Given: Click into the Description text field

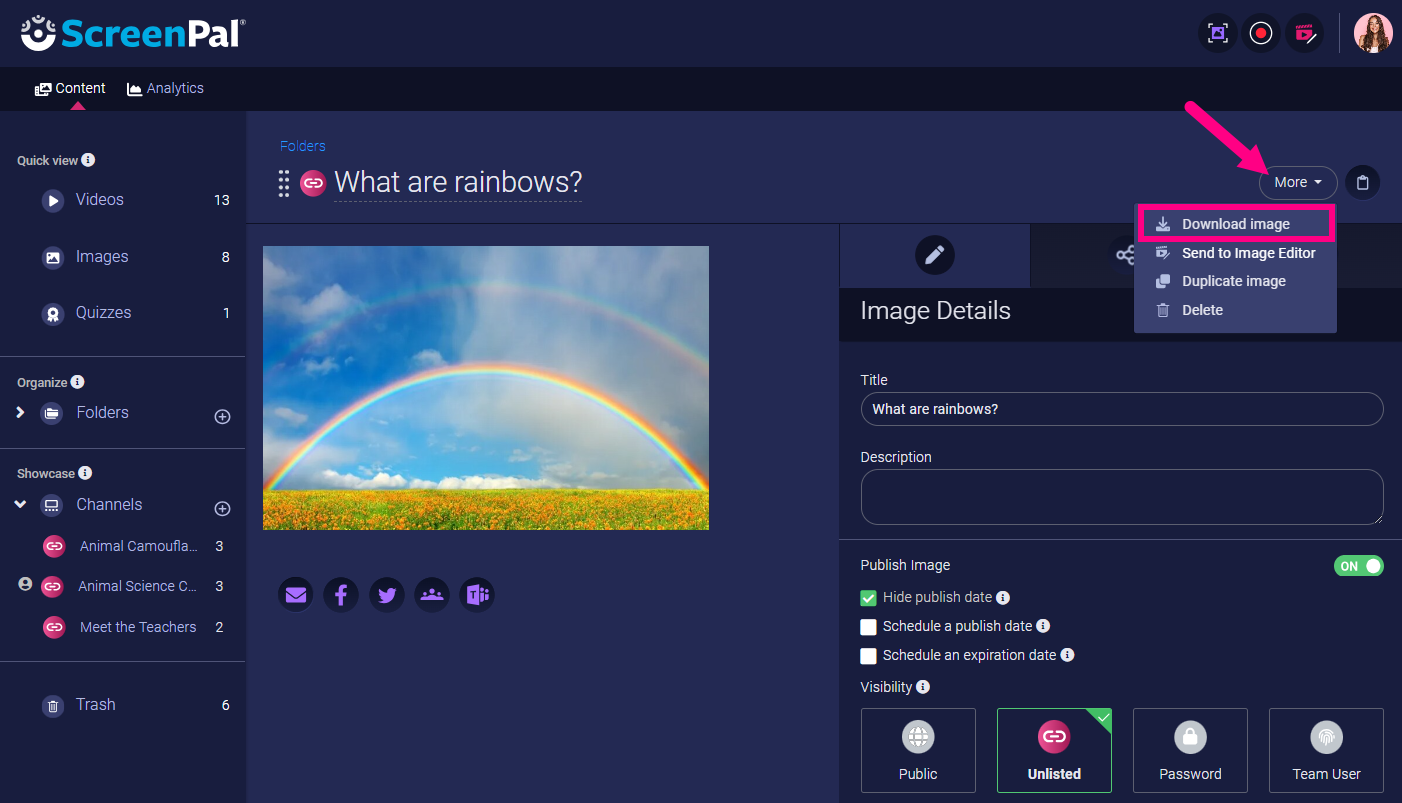Looking at the screenshot, I should point(1120,496).
